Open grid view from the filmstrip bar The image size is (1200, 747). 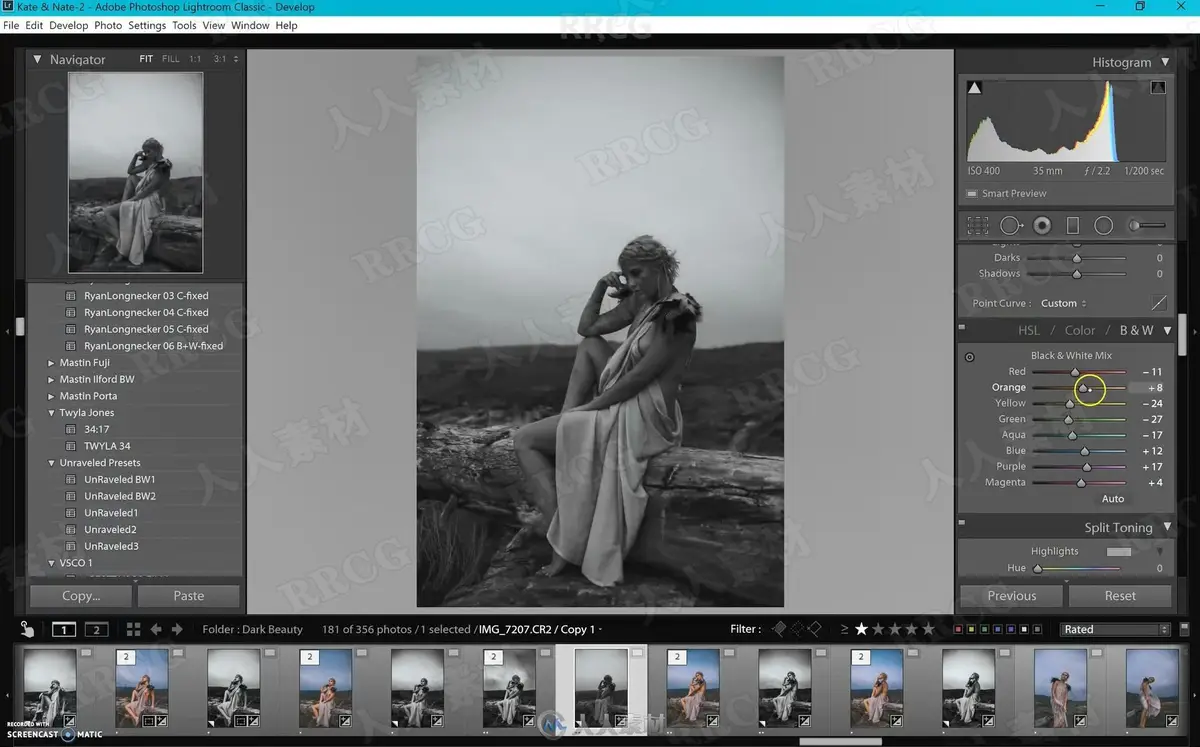(133, 629)
